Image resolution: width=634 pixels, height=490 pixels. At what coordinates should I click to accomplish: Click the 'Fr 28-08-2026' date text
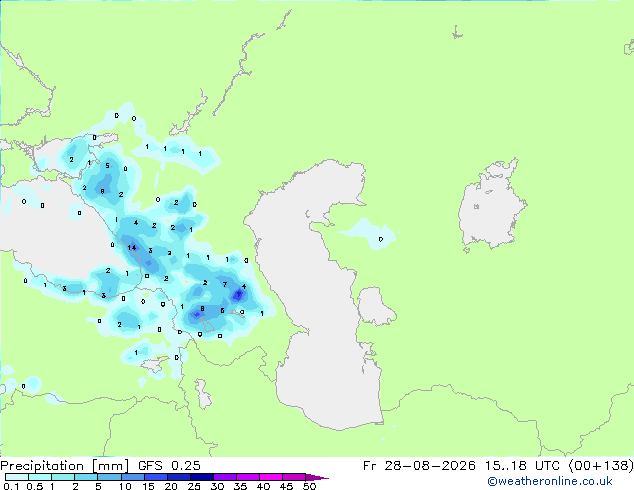point(419,466)
